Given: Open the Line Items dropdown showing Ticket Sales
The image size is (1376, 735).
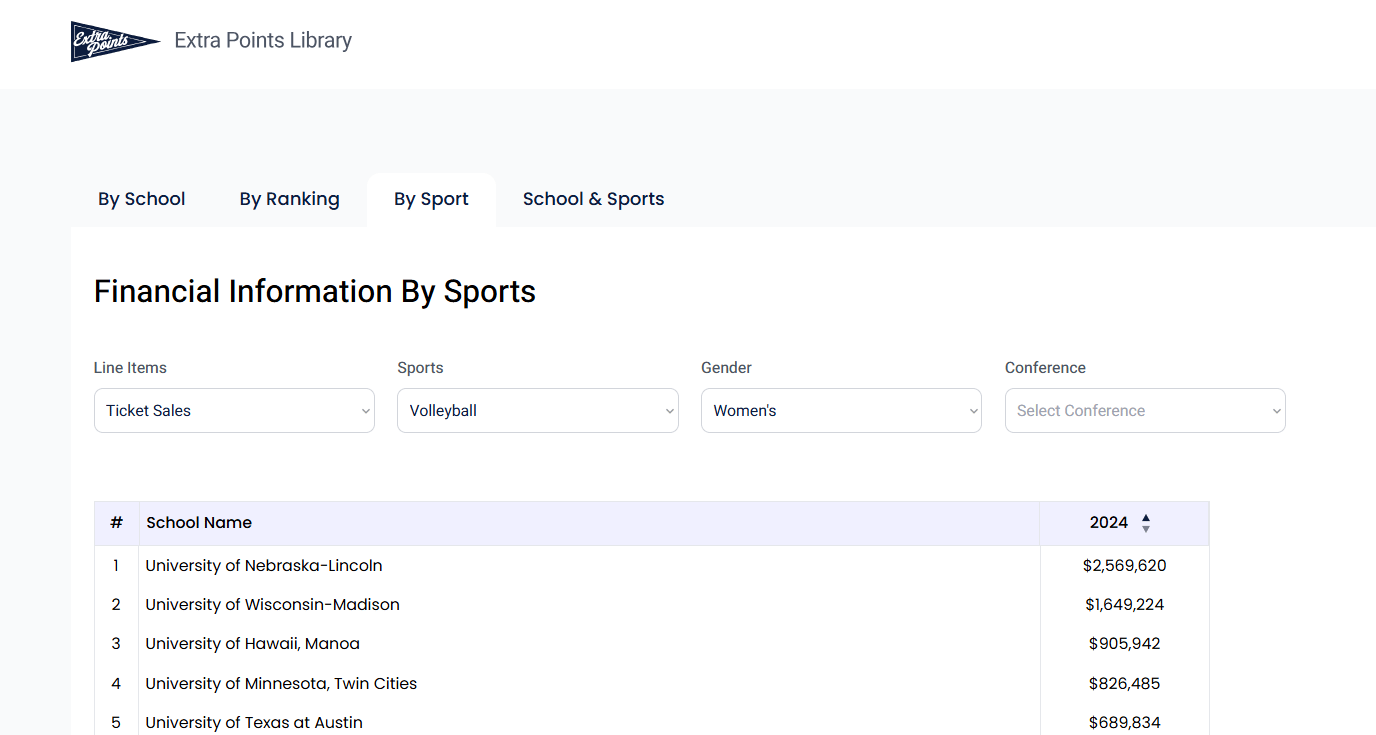Looking at the screenshot, I should (x=234, y=410).
